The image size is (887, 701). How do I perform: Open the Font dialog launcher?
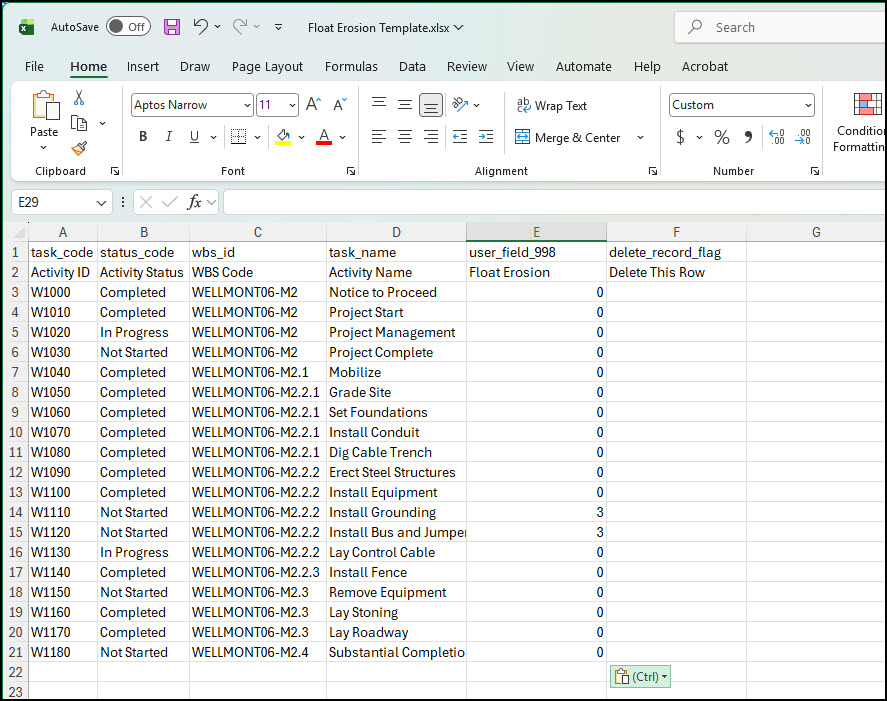point(351,171)
